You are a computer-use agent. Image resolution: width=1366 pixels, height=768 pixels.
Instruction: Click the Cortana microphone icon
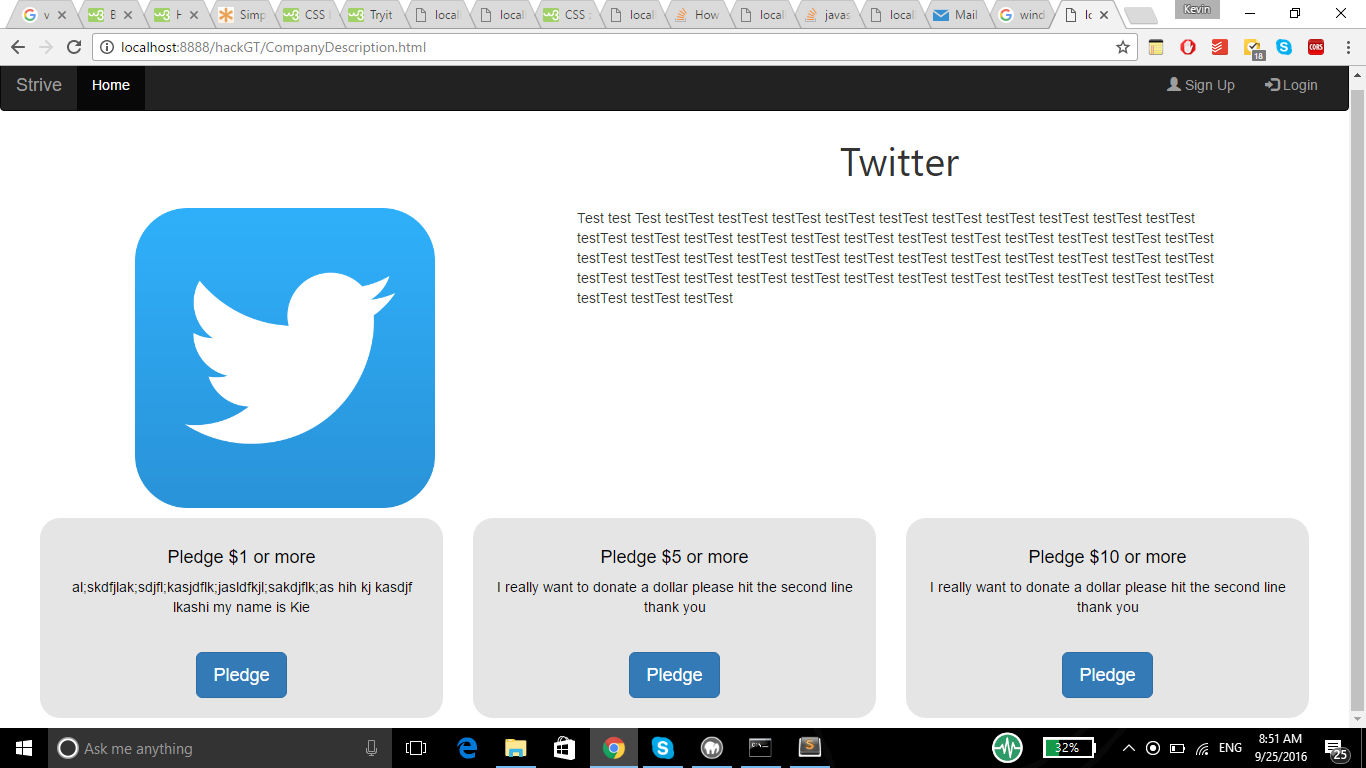(371, 748)
